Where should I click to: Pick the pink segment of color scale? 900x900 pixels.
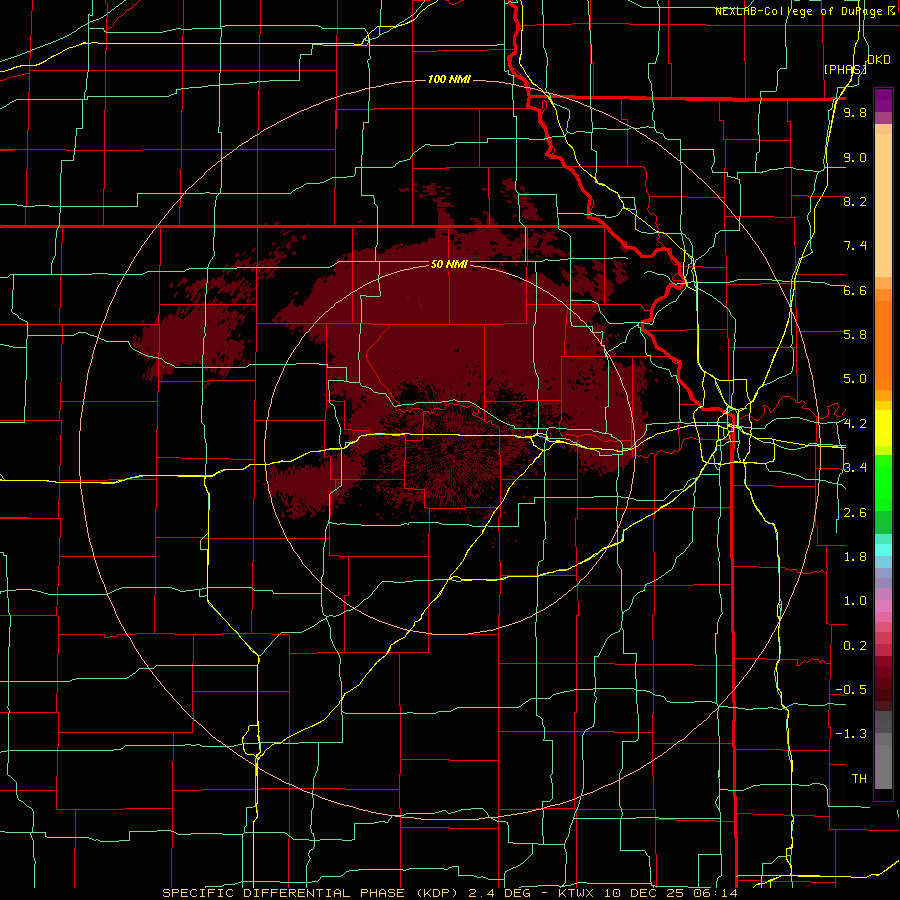[883, 606]
